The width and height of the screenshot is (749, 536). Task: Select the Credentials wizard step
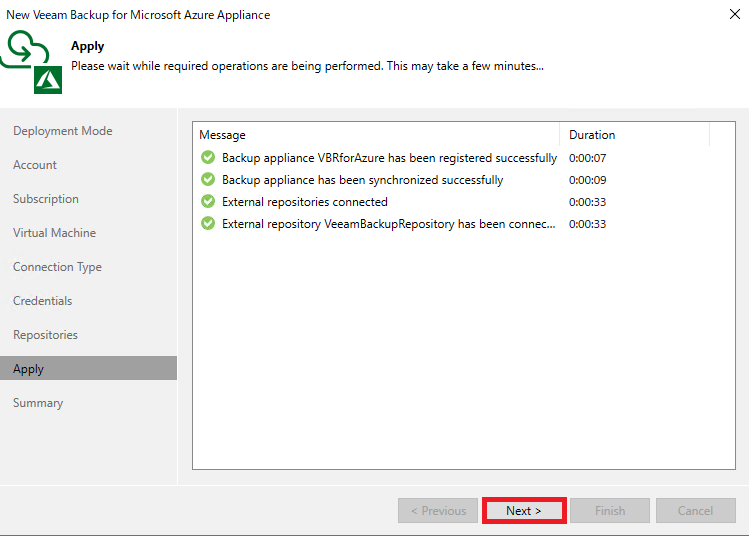point(43,301)
